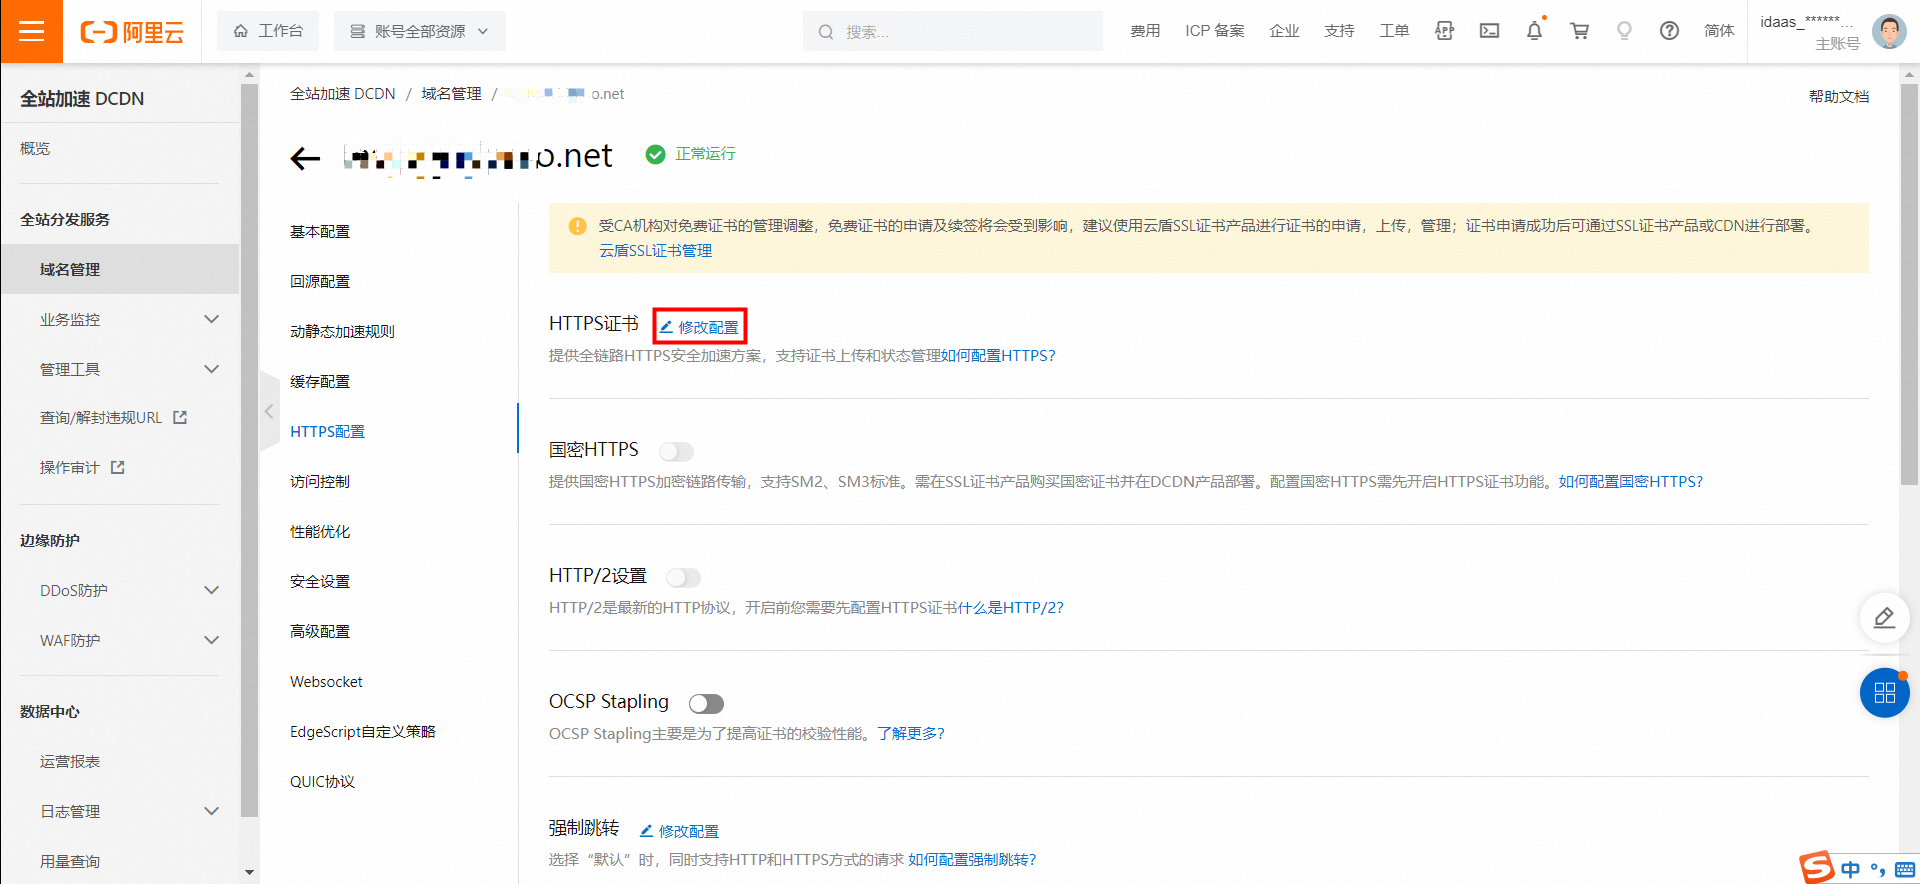
Task: Open 动静态加速规则 tab
Action: pos(342,331)
